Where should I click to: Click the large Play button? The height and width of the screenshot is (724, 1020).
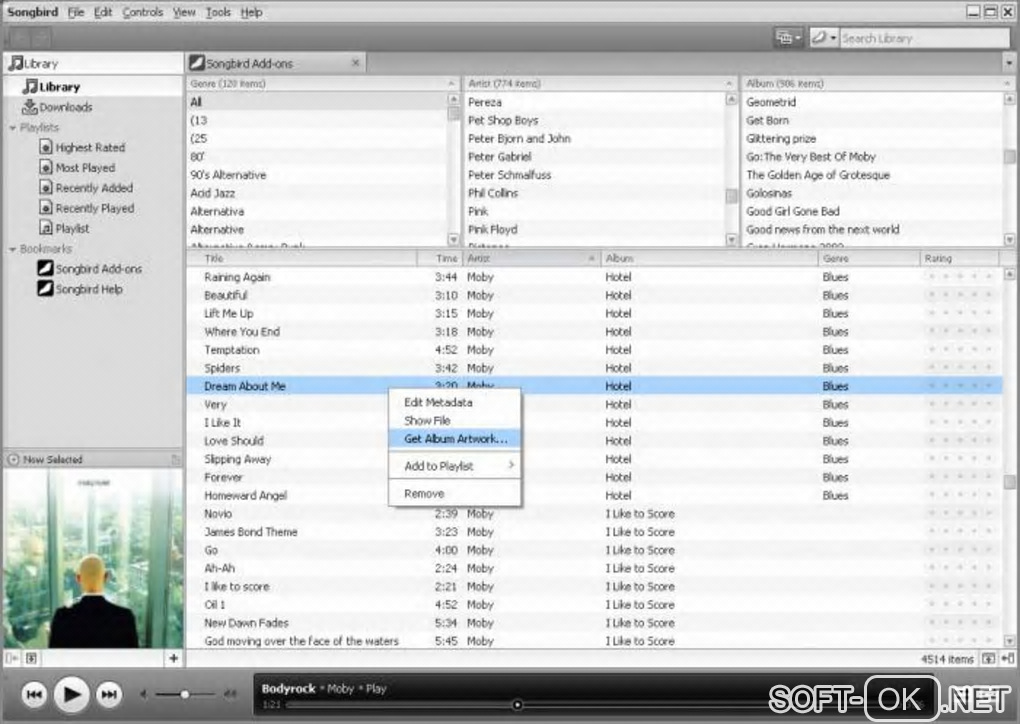coord(71,695)
